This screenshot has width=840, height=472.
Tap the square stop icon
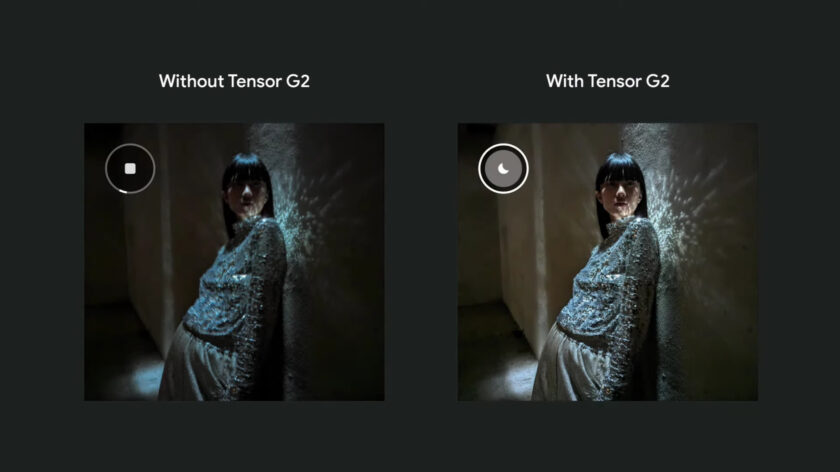point(130,169)
